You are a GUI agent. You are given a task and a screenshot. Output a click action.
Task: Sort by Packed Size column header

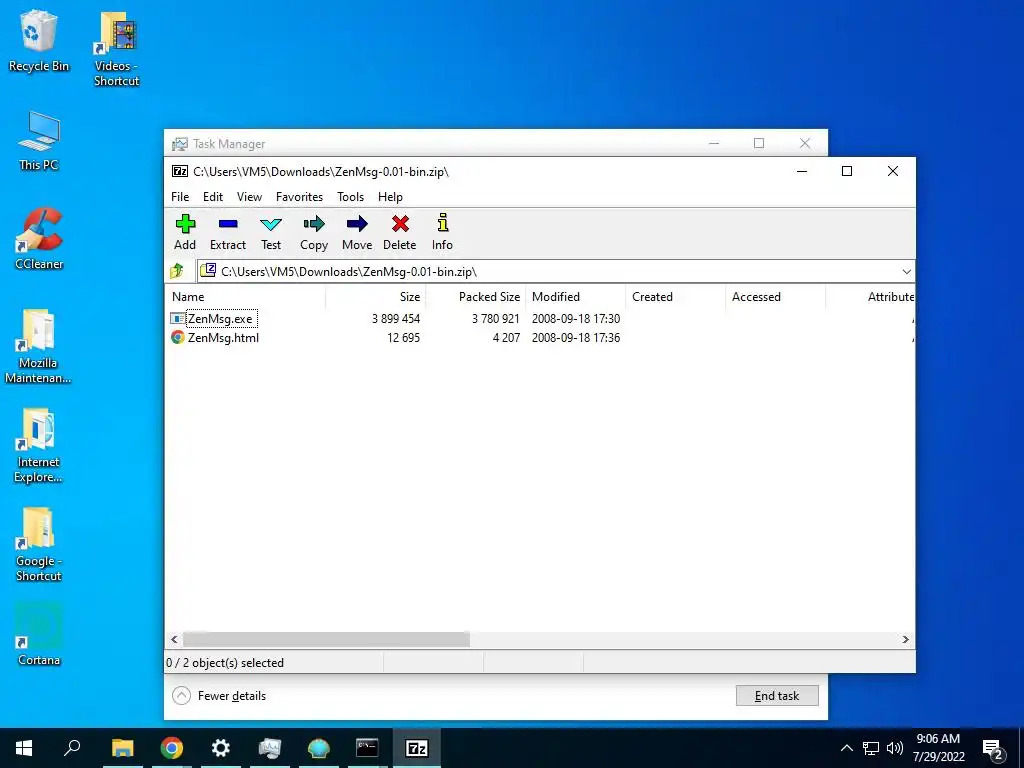[476, 296]
